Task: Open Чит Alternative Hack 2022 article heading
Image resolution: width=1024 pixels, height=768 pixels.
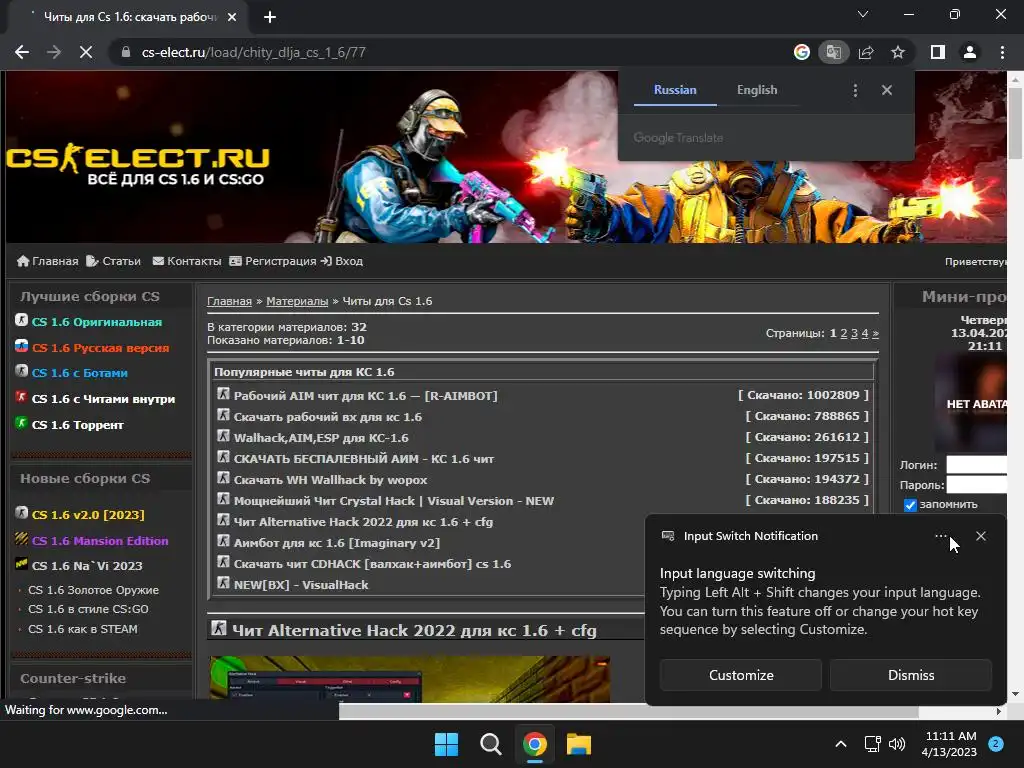Action: (414, 631)
